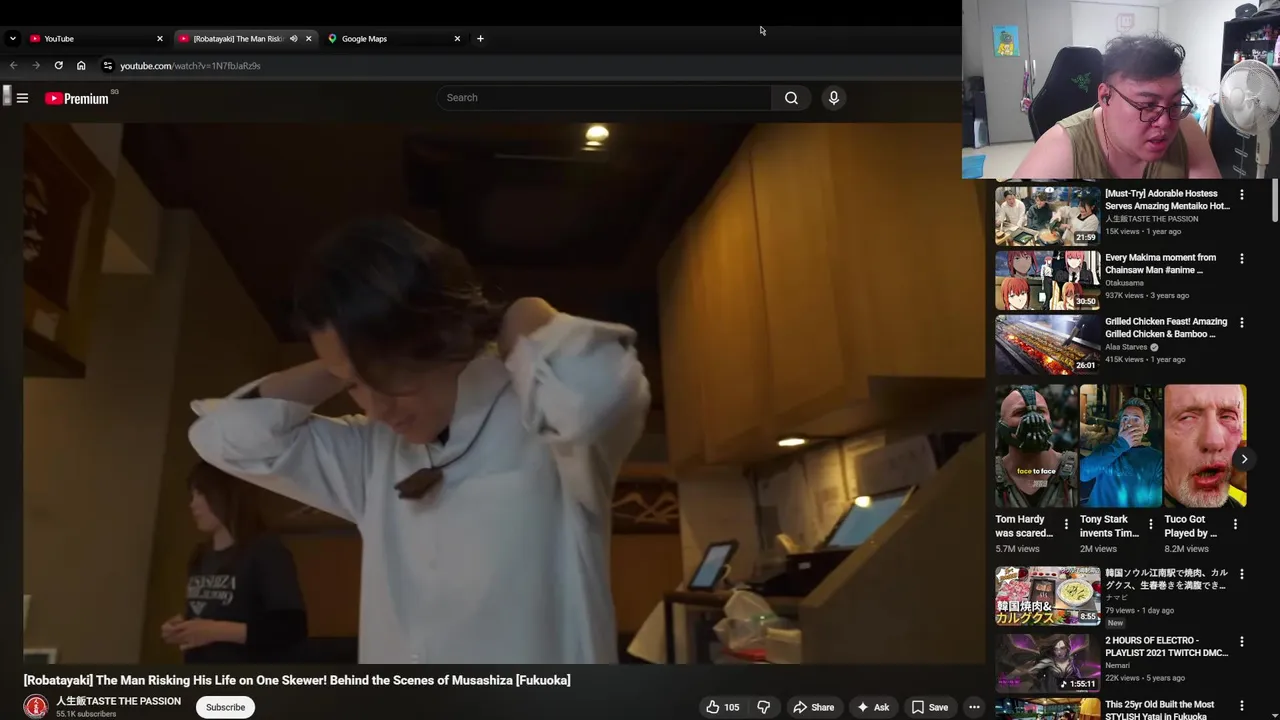The image size is (1280, 720).
Task: Open This 25yr Old Built Yatai video
Action: point(1160,710)
